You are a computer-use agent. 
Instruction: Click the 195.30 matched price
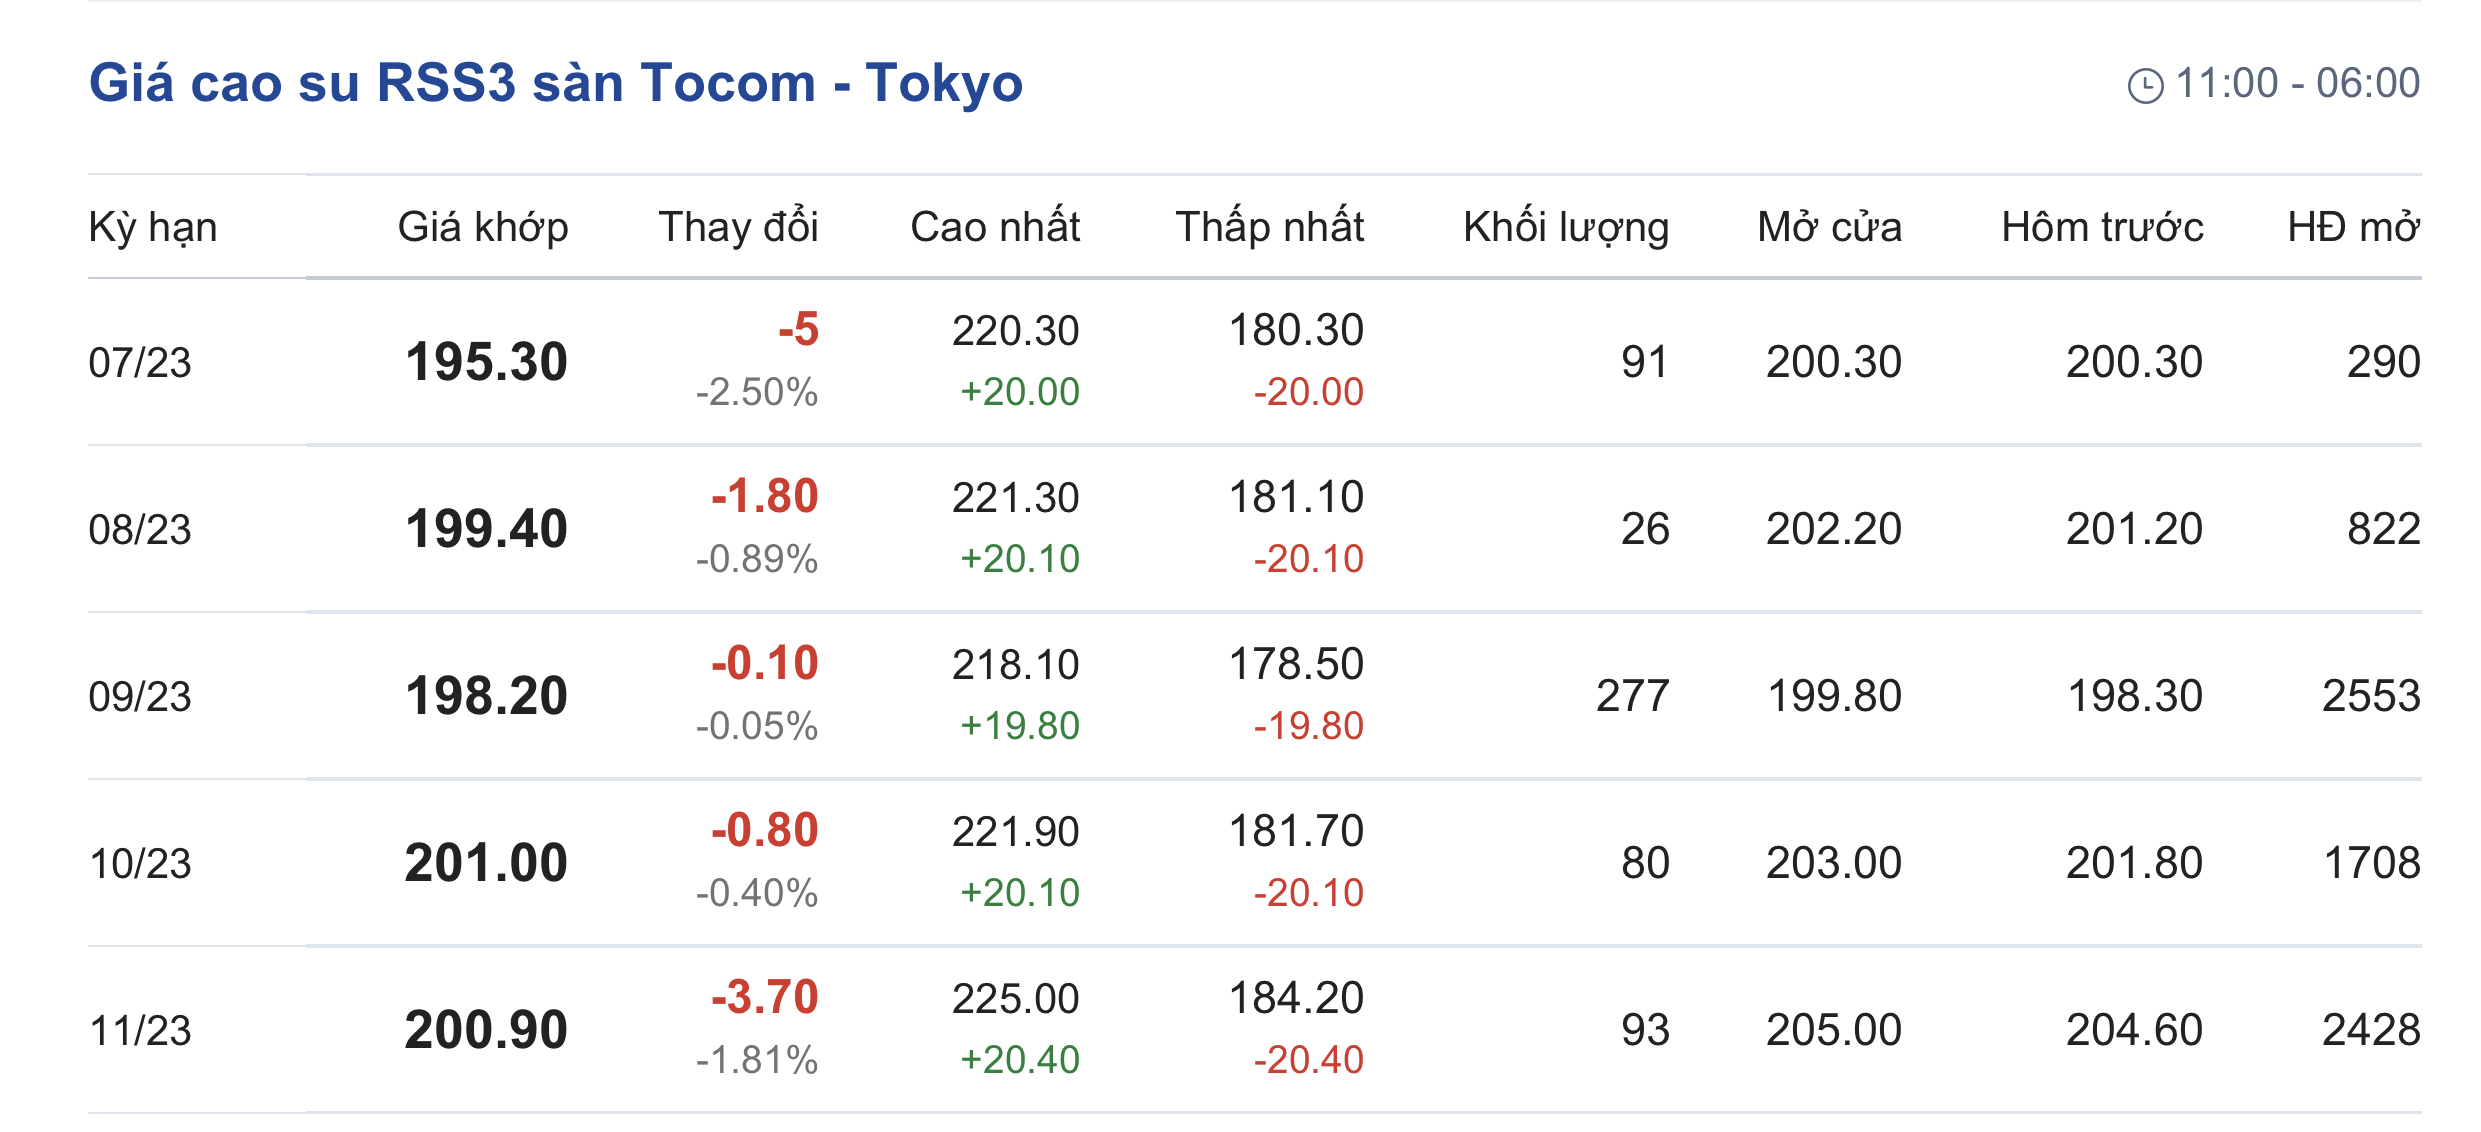coord(486,362)
